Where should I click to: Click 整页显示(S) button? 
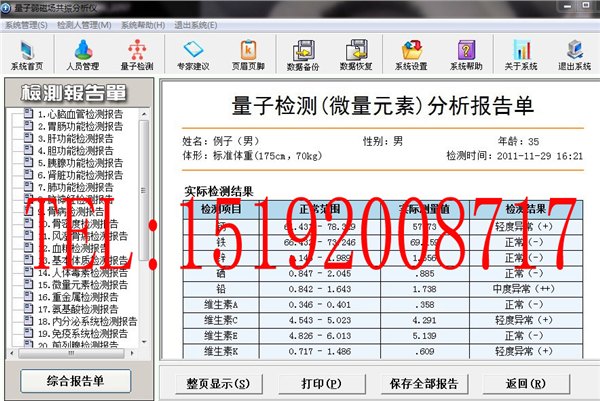218,384
